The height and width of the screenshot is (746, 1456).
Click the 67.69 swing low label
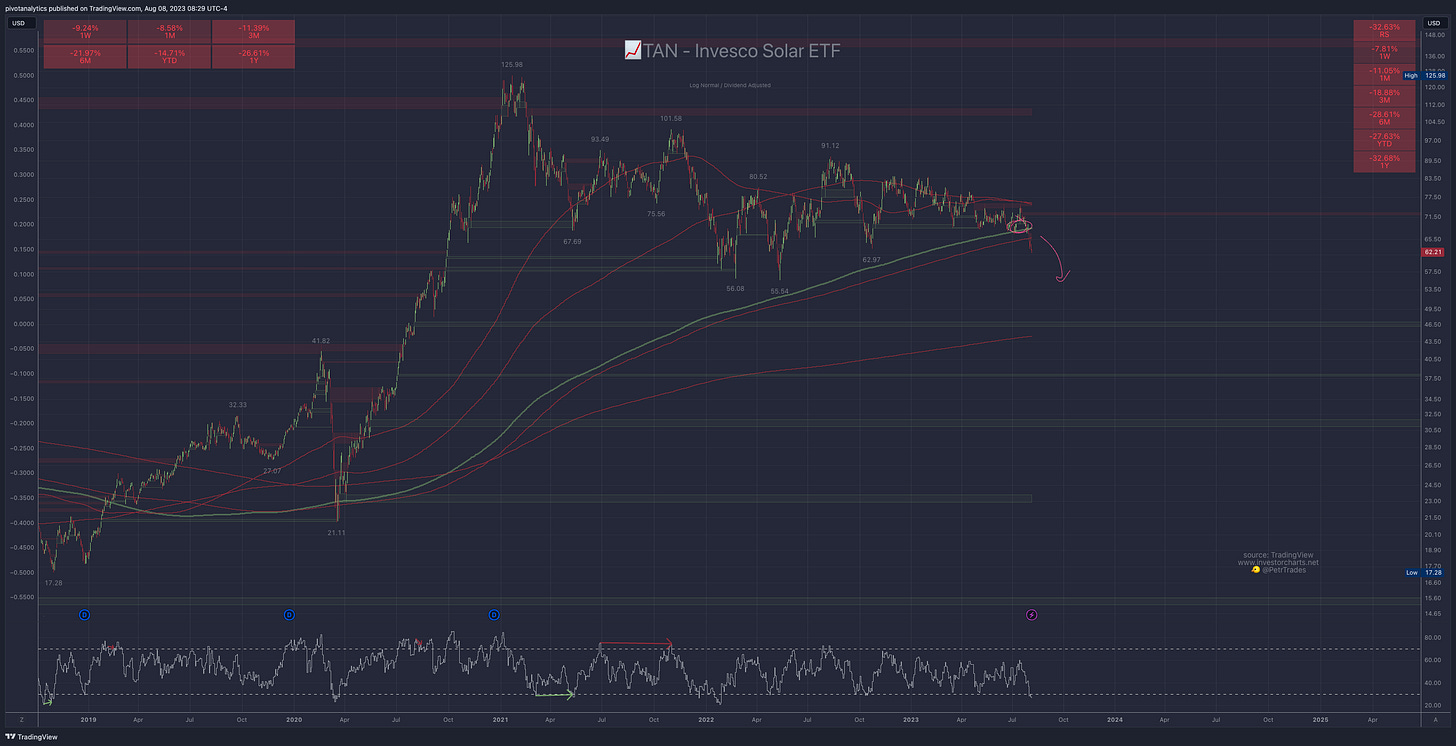573,241
